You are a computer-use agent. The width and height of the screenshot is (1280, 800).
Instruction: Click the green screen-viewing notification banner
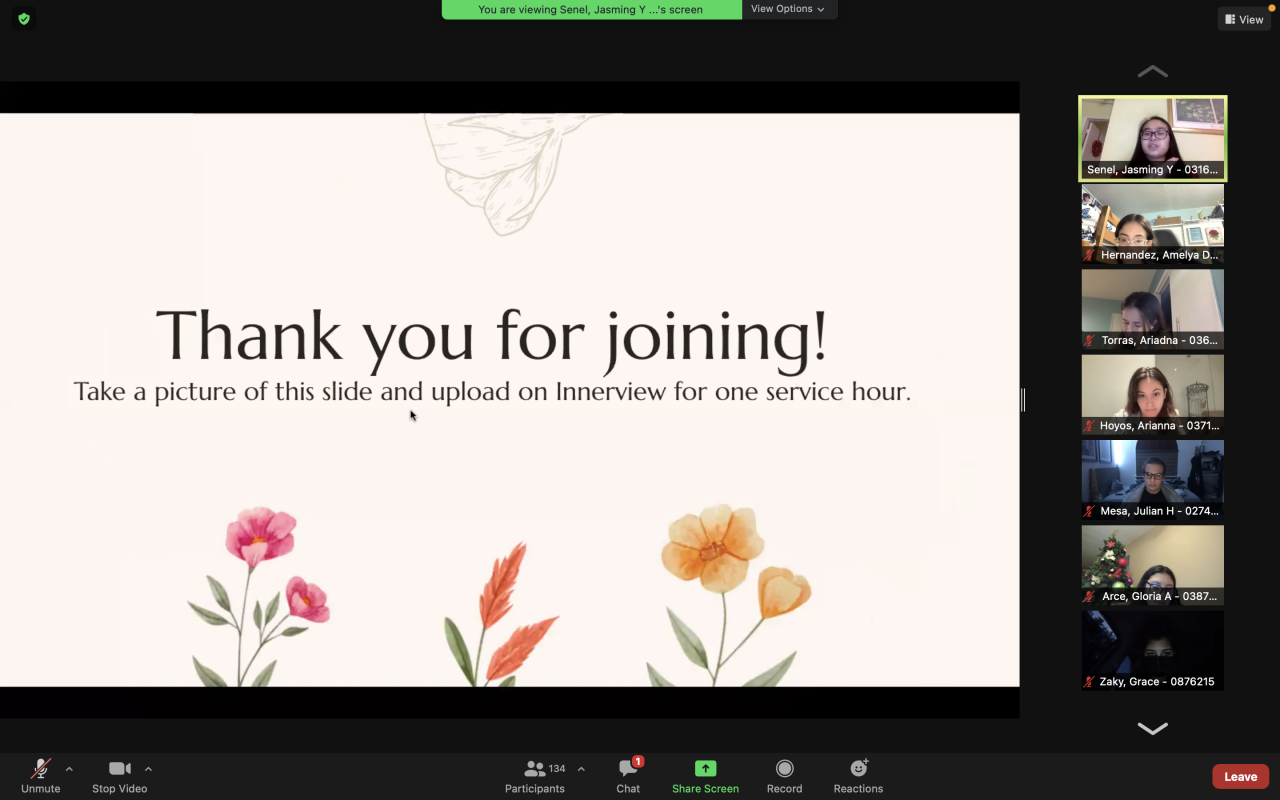592,9
